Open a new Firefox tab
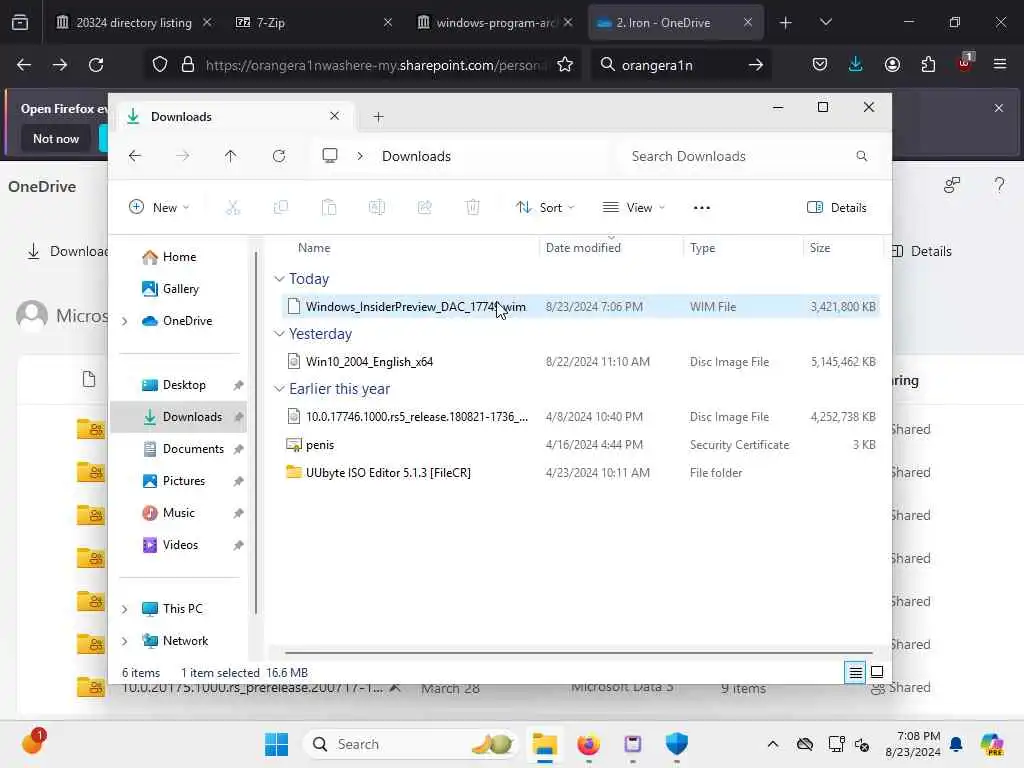 [x=786, y=22]
